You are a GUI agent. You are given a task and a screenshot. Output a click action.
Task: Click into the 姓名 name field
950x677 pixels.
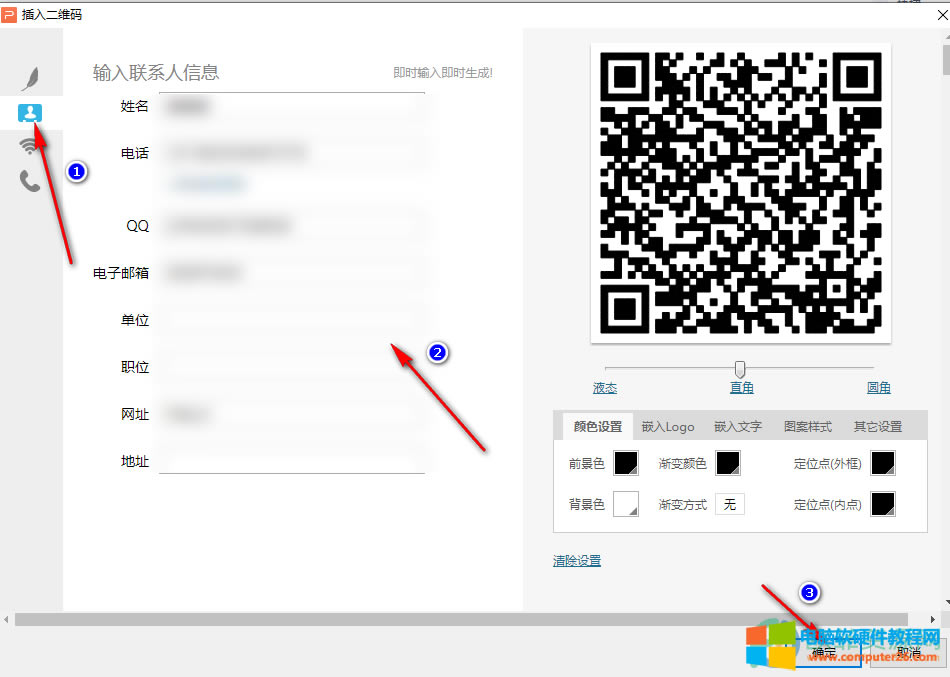pyautogui.click(x=290, y=105)
